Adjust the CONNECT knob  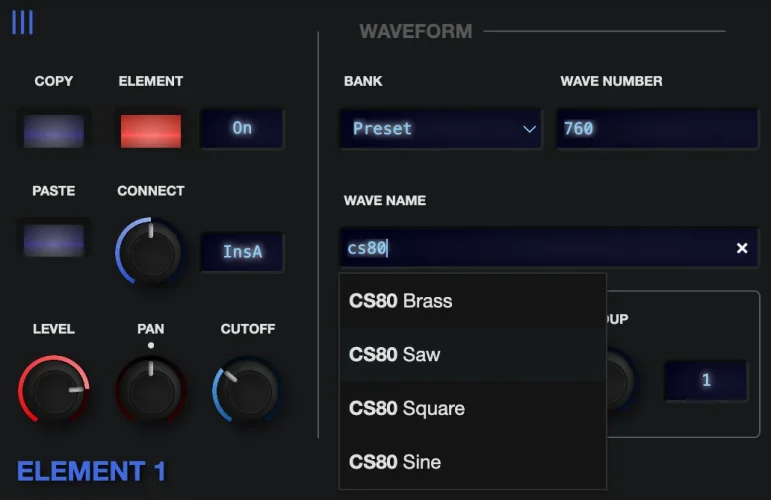(x=150, y=252)
